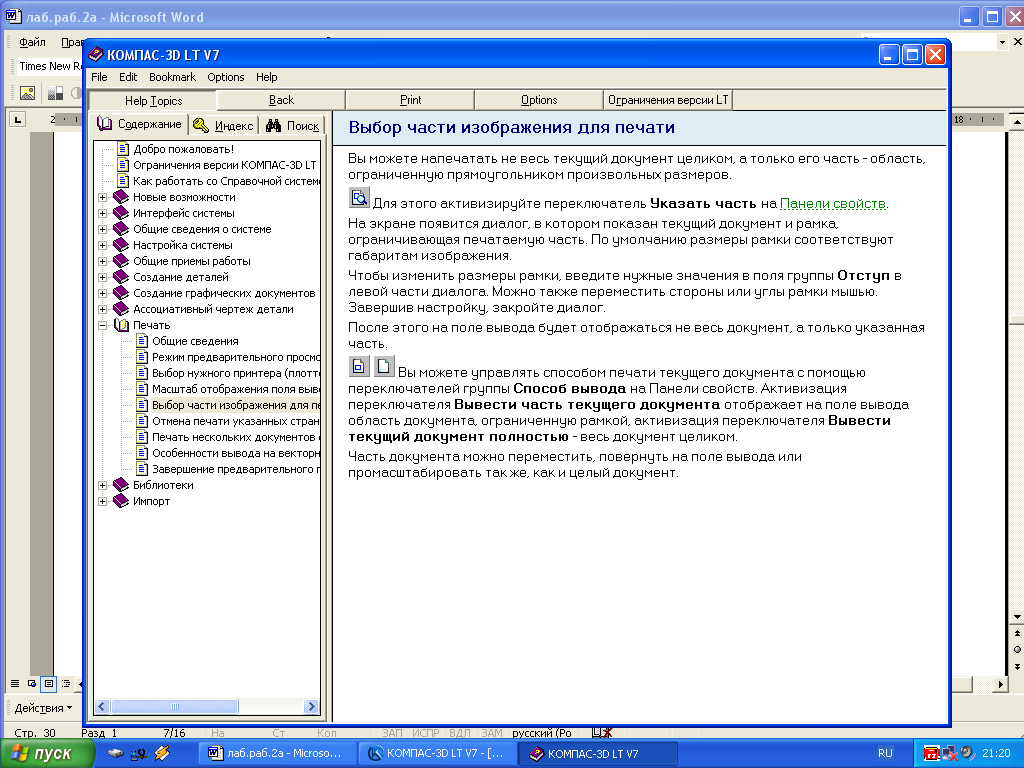Viewport: 1024px width, 768px height.
Task: Click the Word vertical scrollbar down arrow
Action: pos(1017,616)
